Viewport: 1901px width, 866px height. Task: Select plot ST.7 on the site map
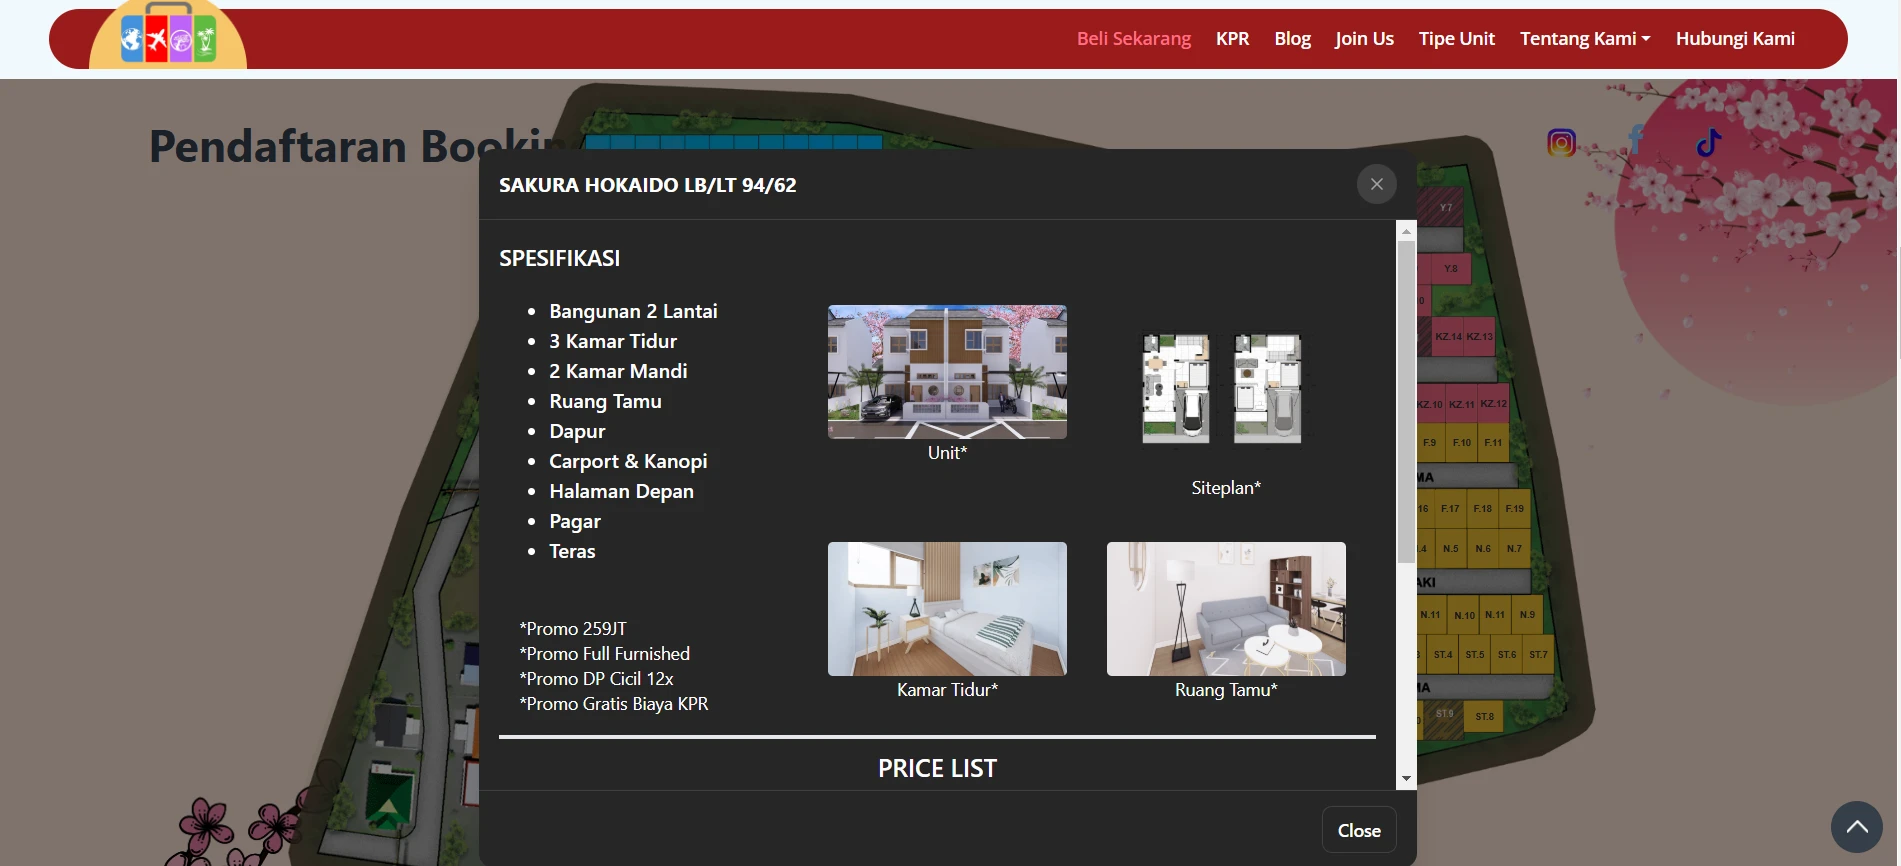[1538, 654]
